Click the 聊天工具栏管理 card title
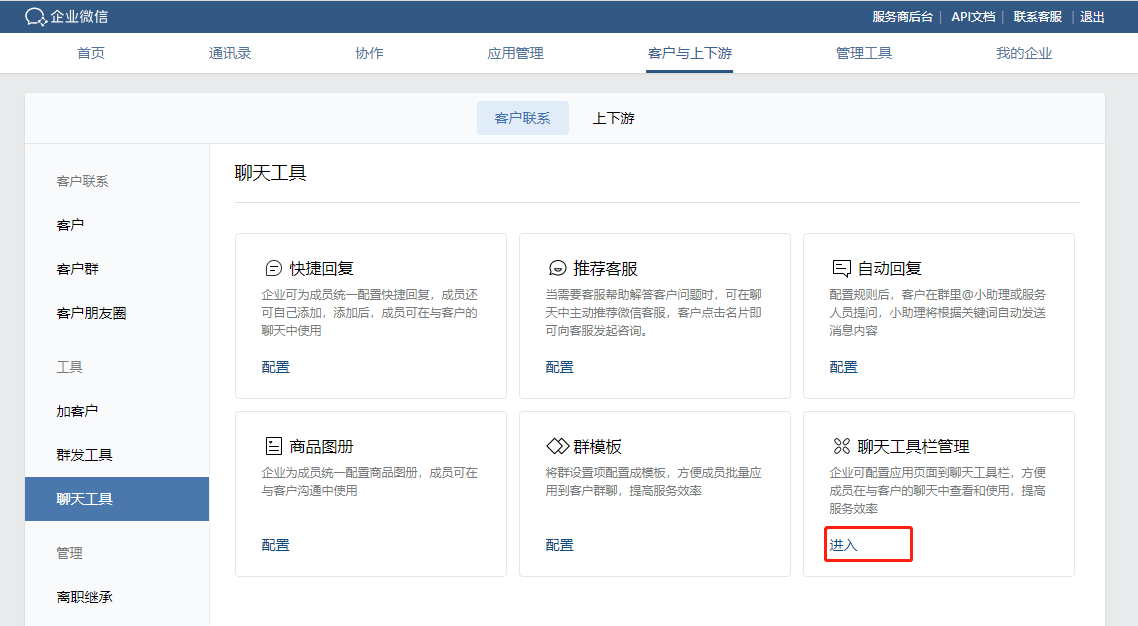This screenshot has height=626, width=1138. (x=913, y=446)
